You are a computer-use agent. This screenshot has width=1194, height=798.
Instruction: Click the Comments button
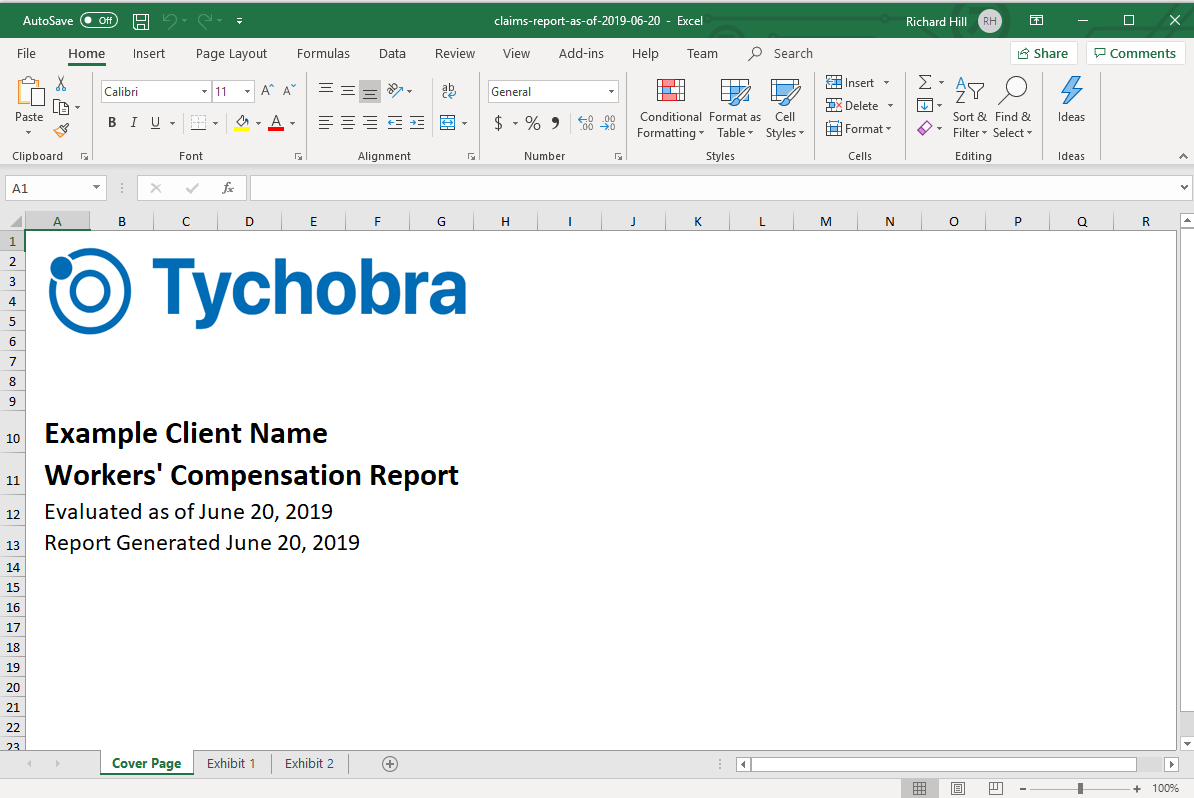coord(1135,53)
